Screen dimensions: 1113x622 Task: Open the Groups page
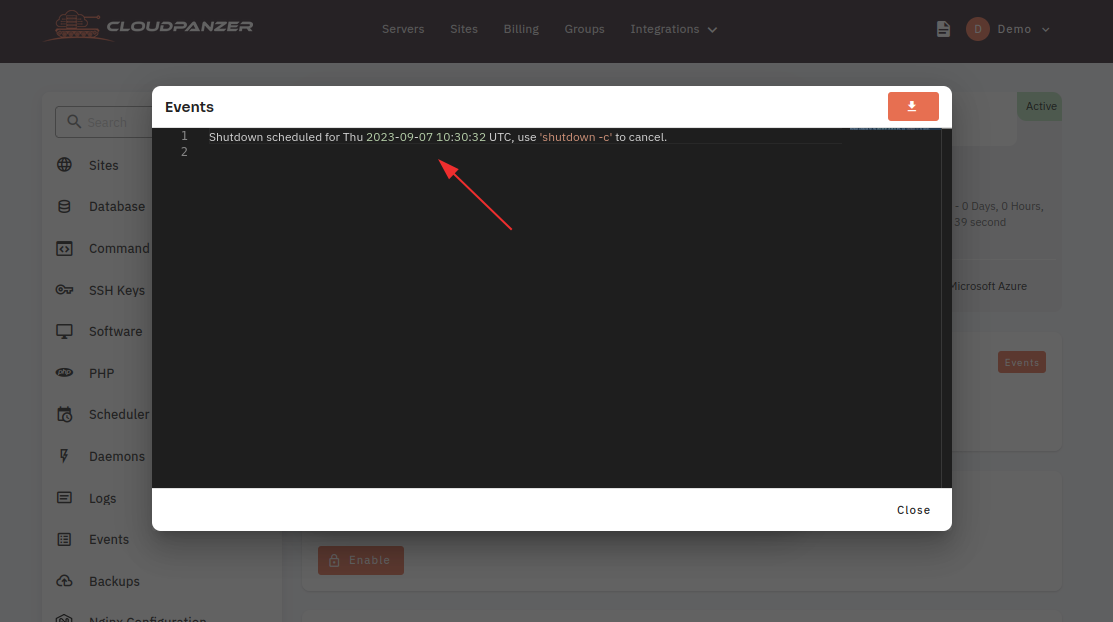584,29
